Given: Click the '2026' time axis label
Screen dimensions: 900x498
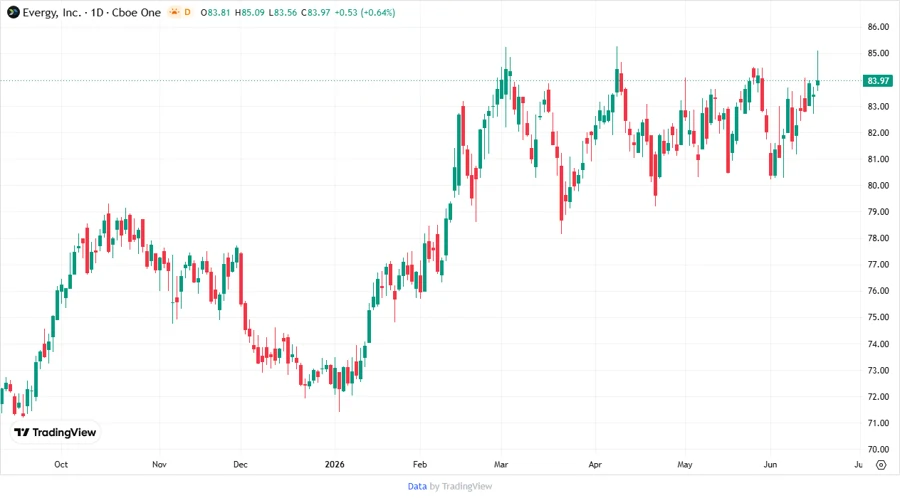Looking at the screenshot, I should (x=335, y=464).
